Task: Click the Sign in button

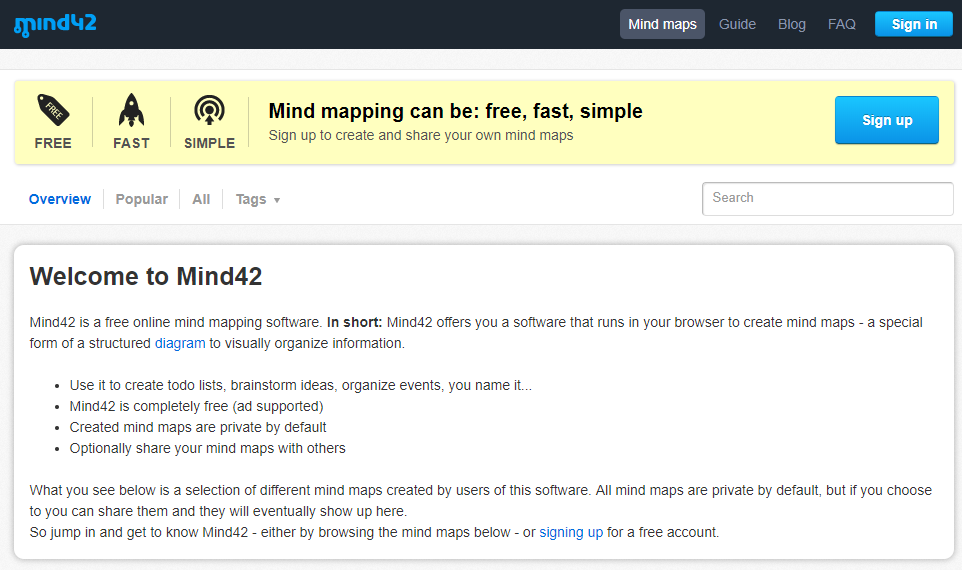Action: point(914,24)
